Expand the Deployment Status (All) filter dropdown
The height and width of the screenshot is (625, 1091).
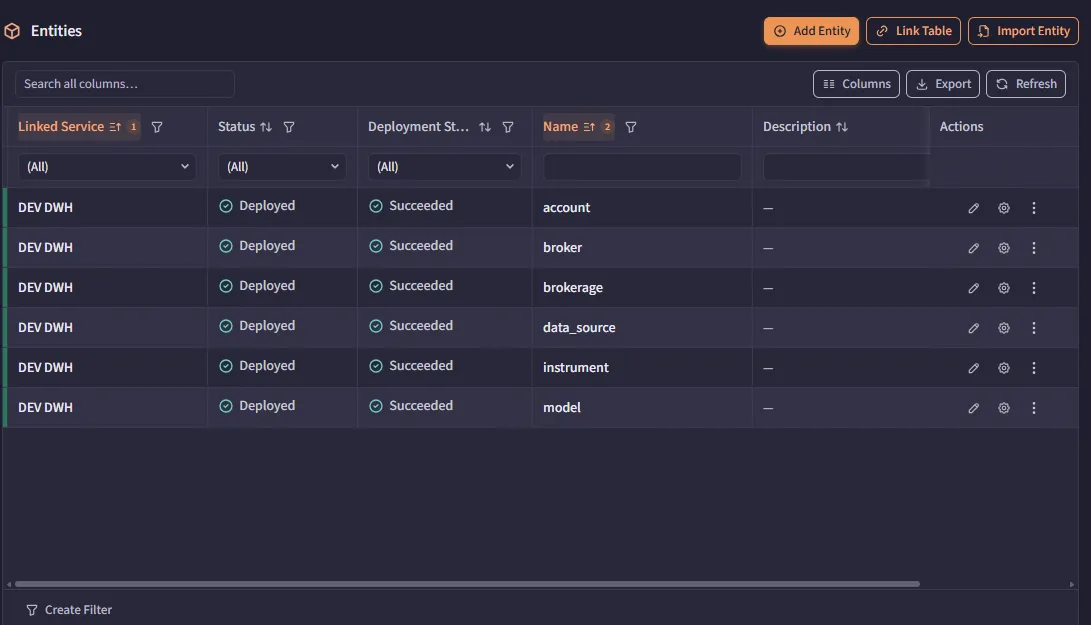[444, 167]
